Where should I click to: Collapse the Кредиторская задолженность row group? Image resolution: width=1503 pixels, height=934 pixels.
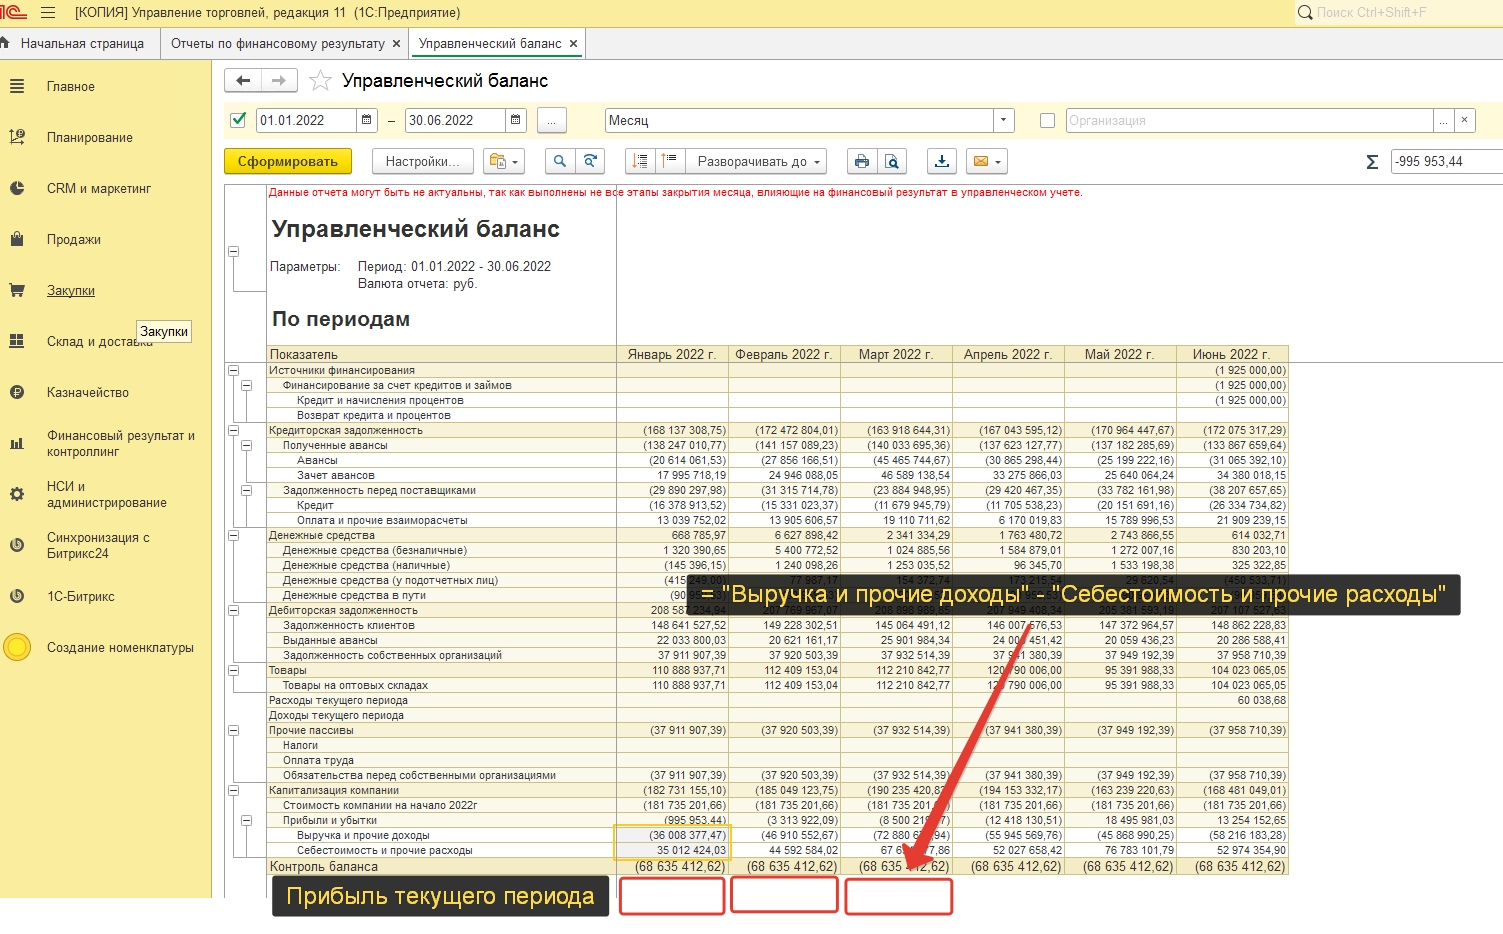(x=233, y=430)
